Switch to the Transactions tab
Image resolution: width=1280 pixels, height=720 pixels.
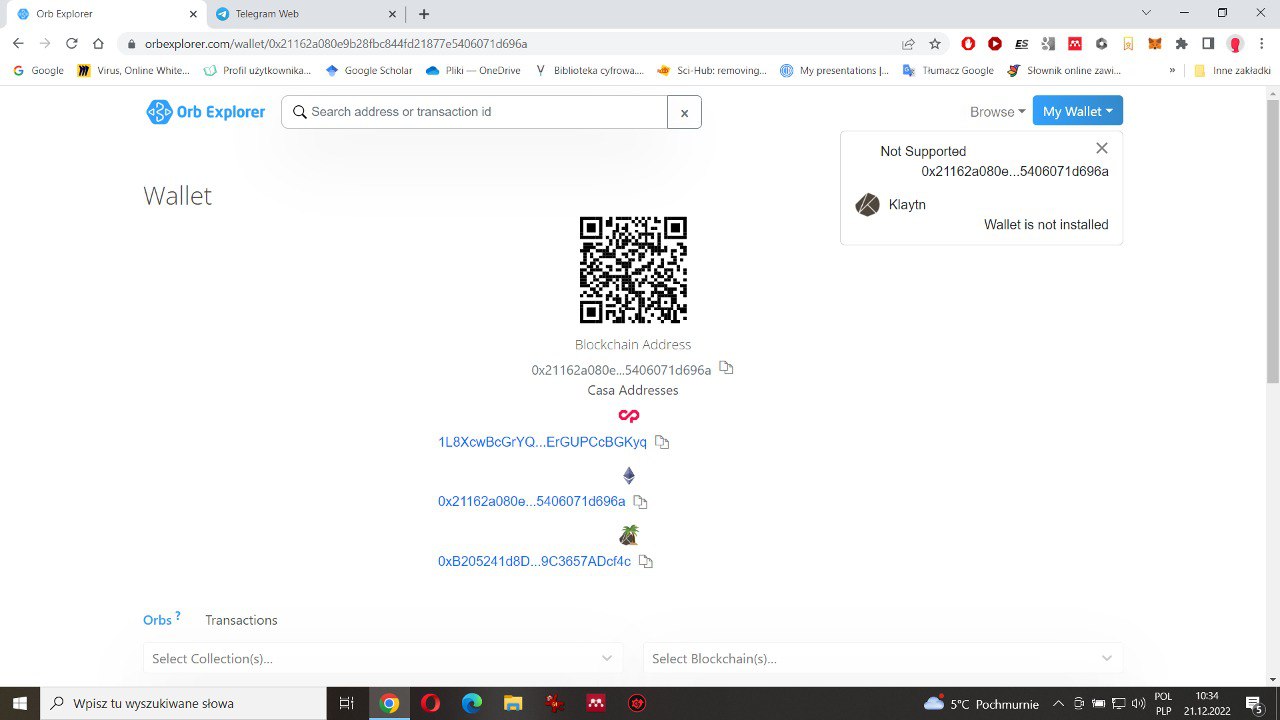pos(241,620)
